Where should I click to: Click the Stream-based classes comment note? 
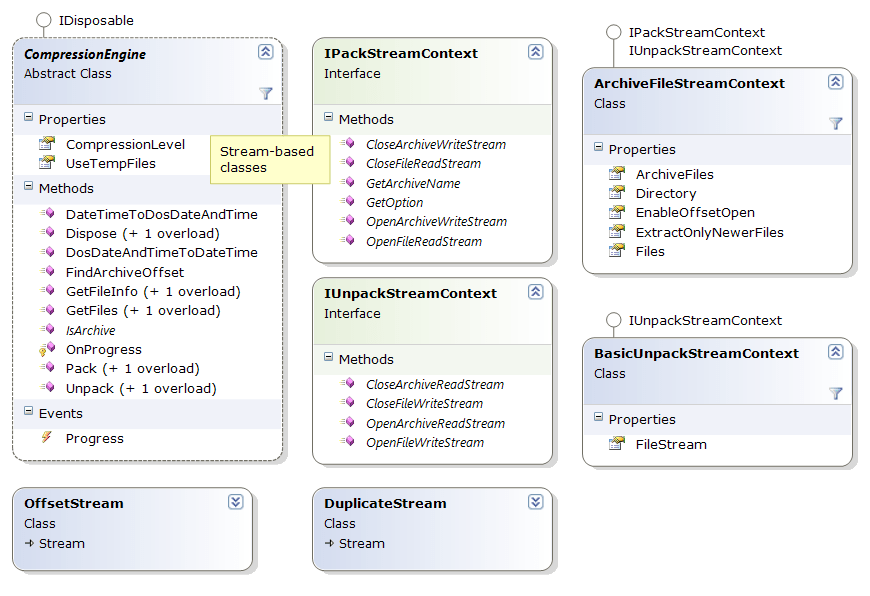click(270, 160)
